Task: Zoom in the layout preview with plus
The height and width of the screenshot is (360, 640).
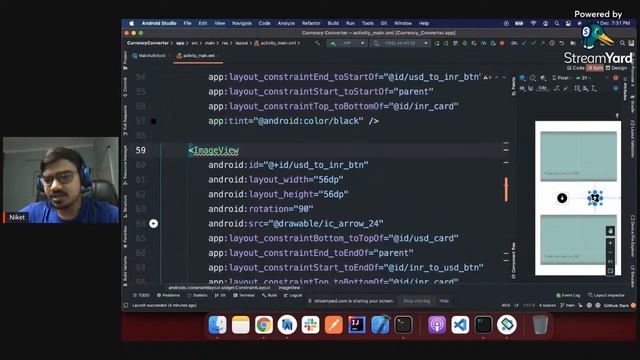Action: (x=610, y=243)
